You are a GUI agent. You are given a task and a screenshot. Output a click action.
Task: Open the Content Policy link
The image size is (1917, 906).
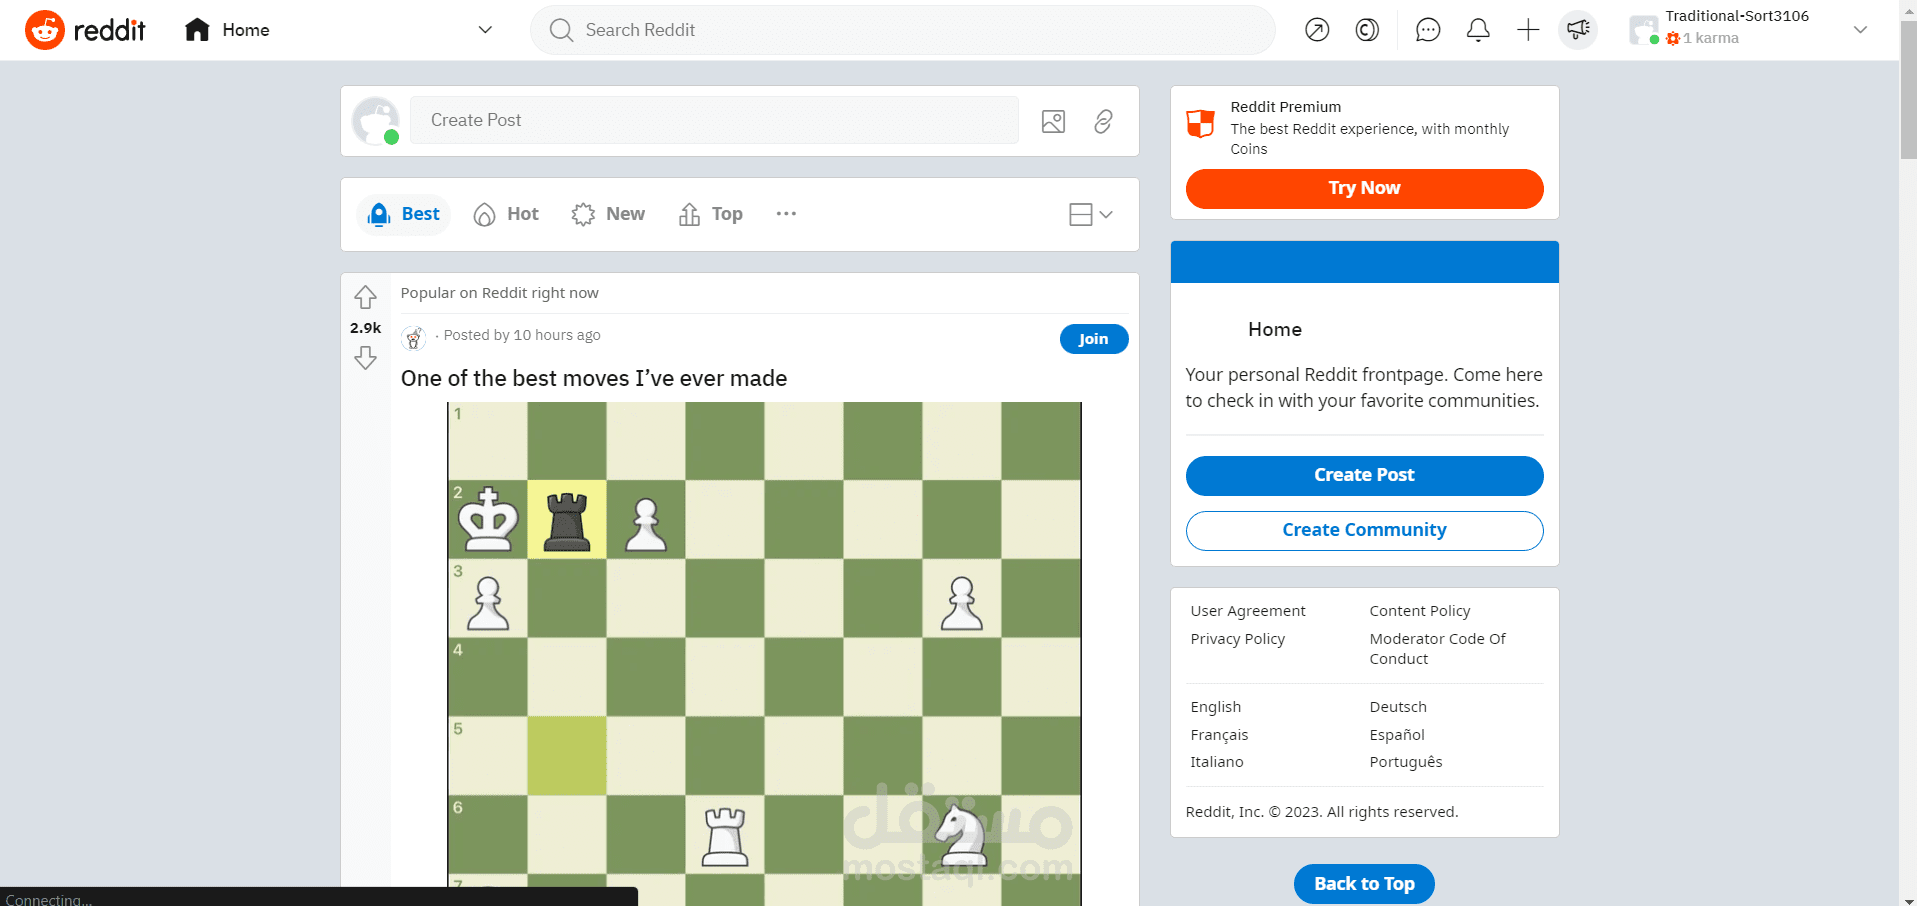coord(1420,611)
